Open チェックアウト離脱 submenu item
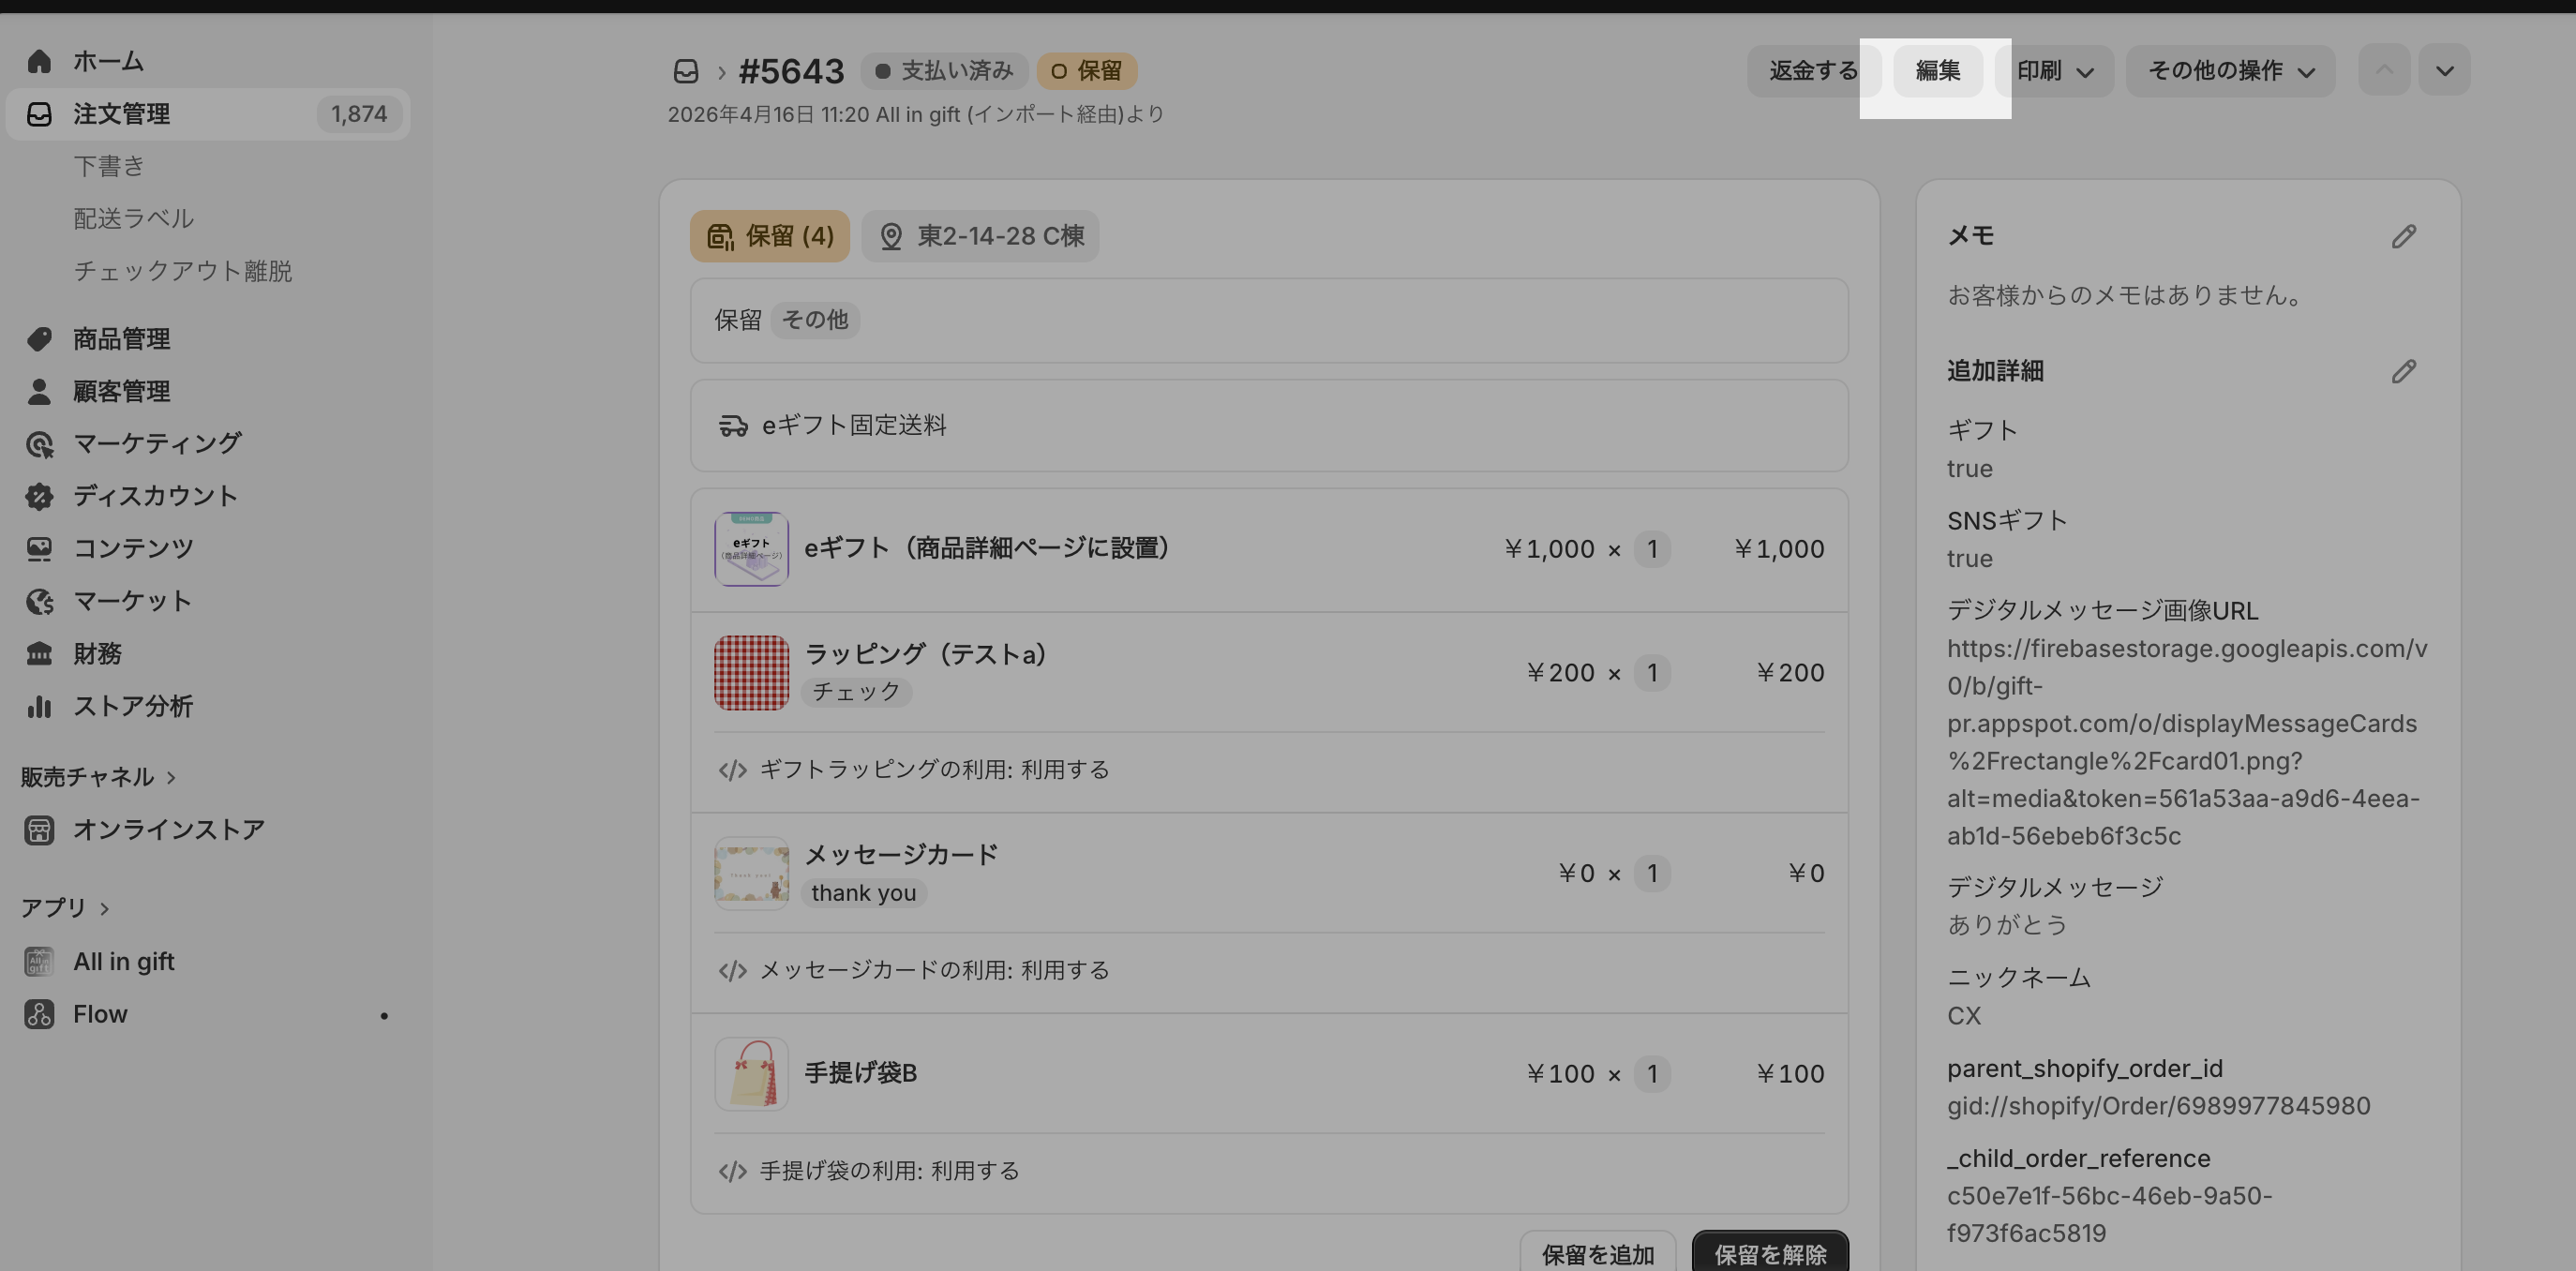The height and width of the screenshot is (1271, 2576). [x=182, y=271]
